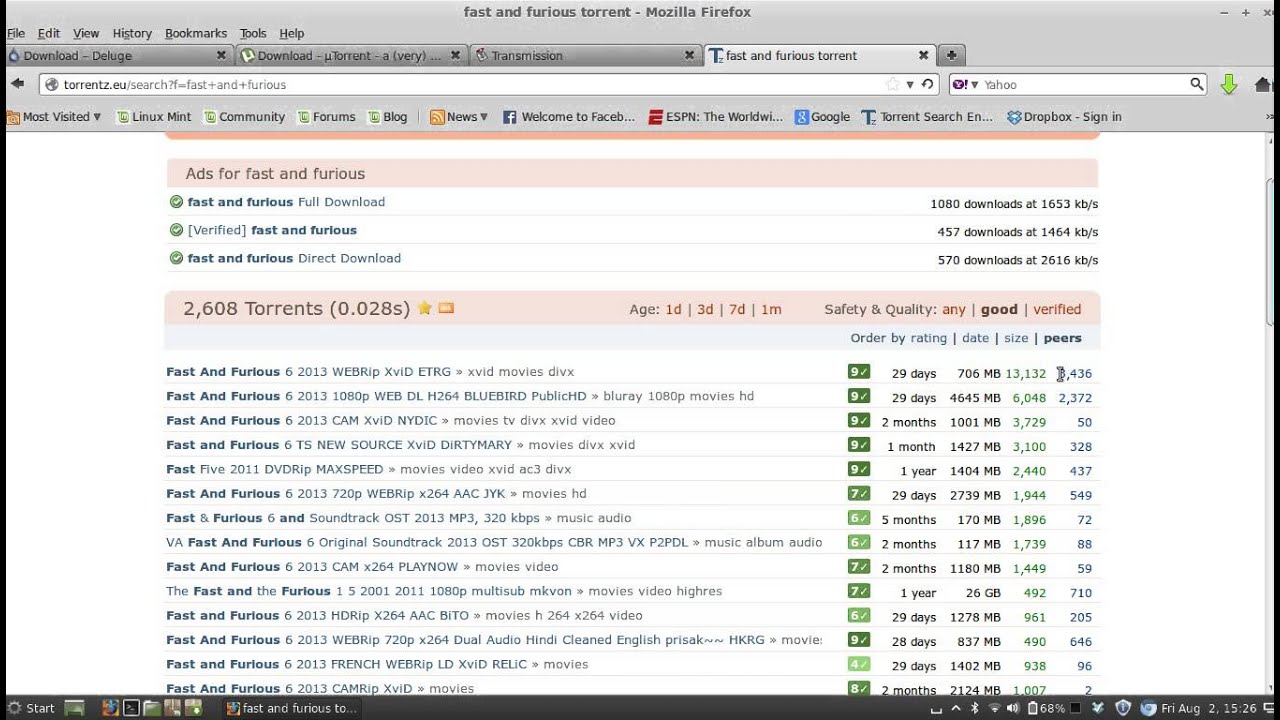
Task: Open the History menu
Action: pos(132,33)
